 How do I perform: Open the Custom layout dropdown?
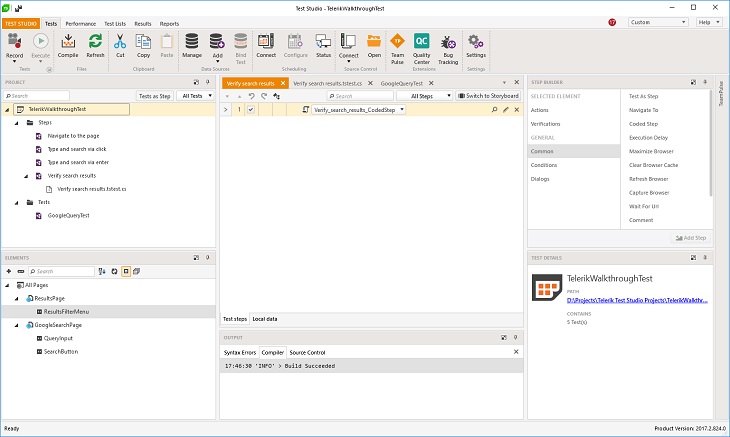click(x=658, y=22)
